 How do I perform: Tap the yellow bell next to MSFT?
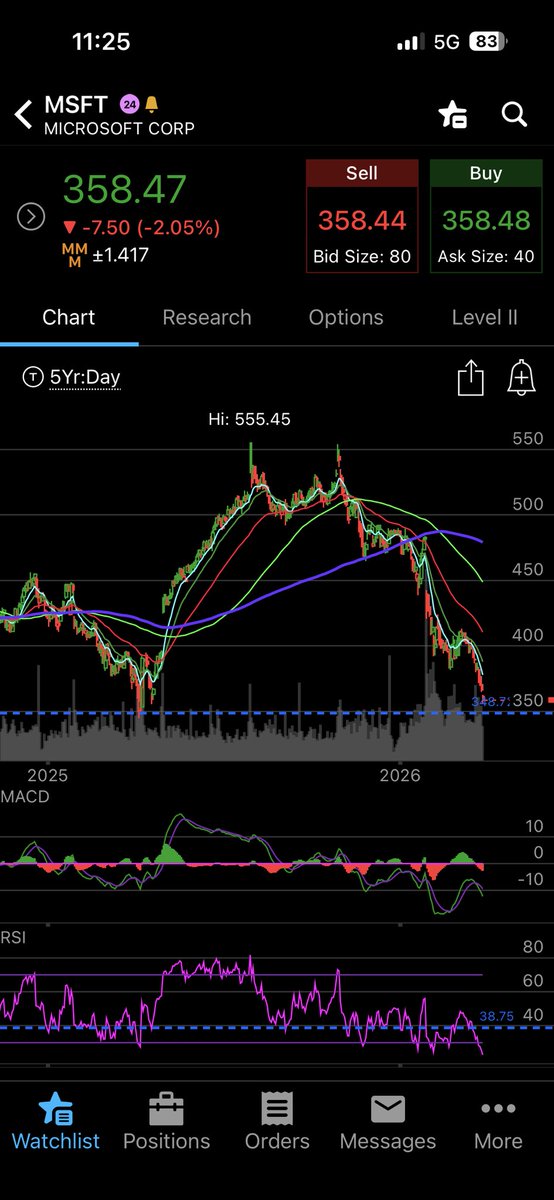[151, 105]
